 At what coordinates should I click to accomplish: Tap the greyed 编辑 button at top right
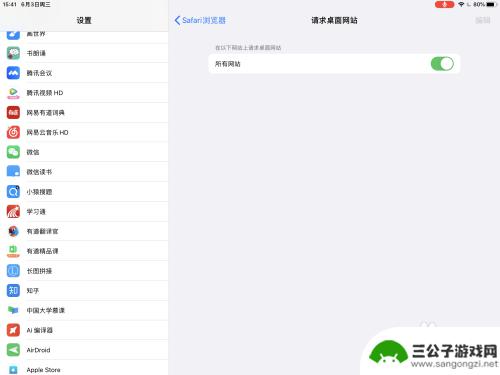(x=483, y=20)
